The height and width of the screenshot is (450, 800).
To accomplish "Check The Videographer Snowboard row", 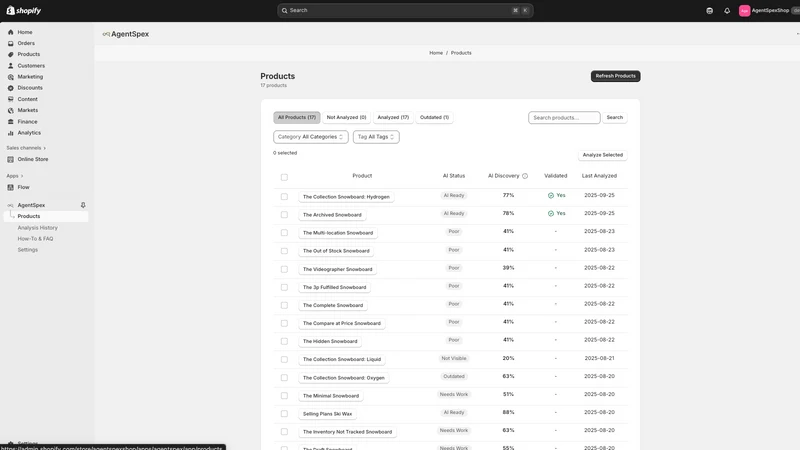I will pyautogui.click(x=284, y=269).
